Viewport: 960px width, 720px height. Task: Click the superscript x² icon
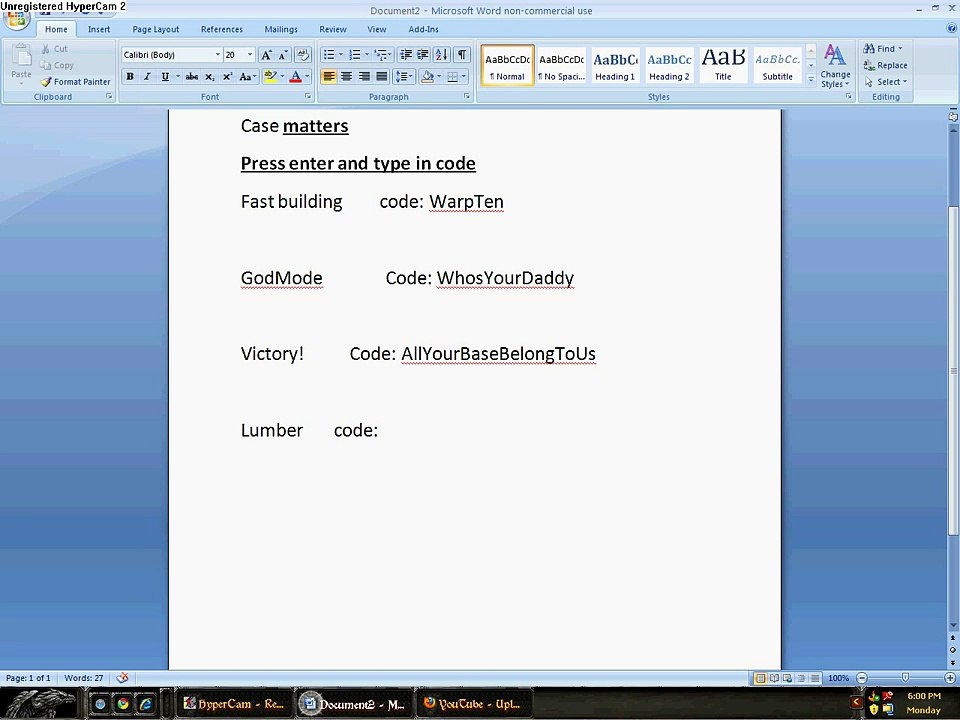point(227,77)
